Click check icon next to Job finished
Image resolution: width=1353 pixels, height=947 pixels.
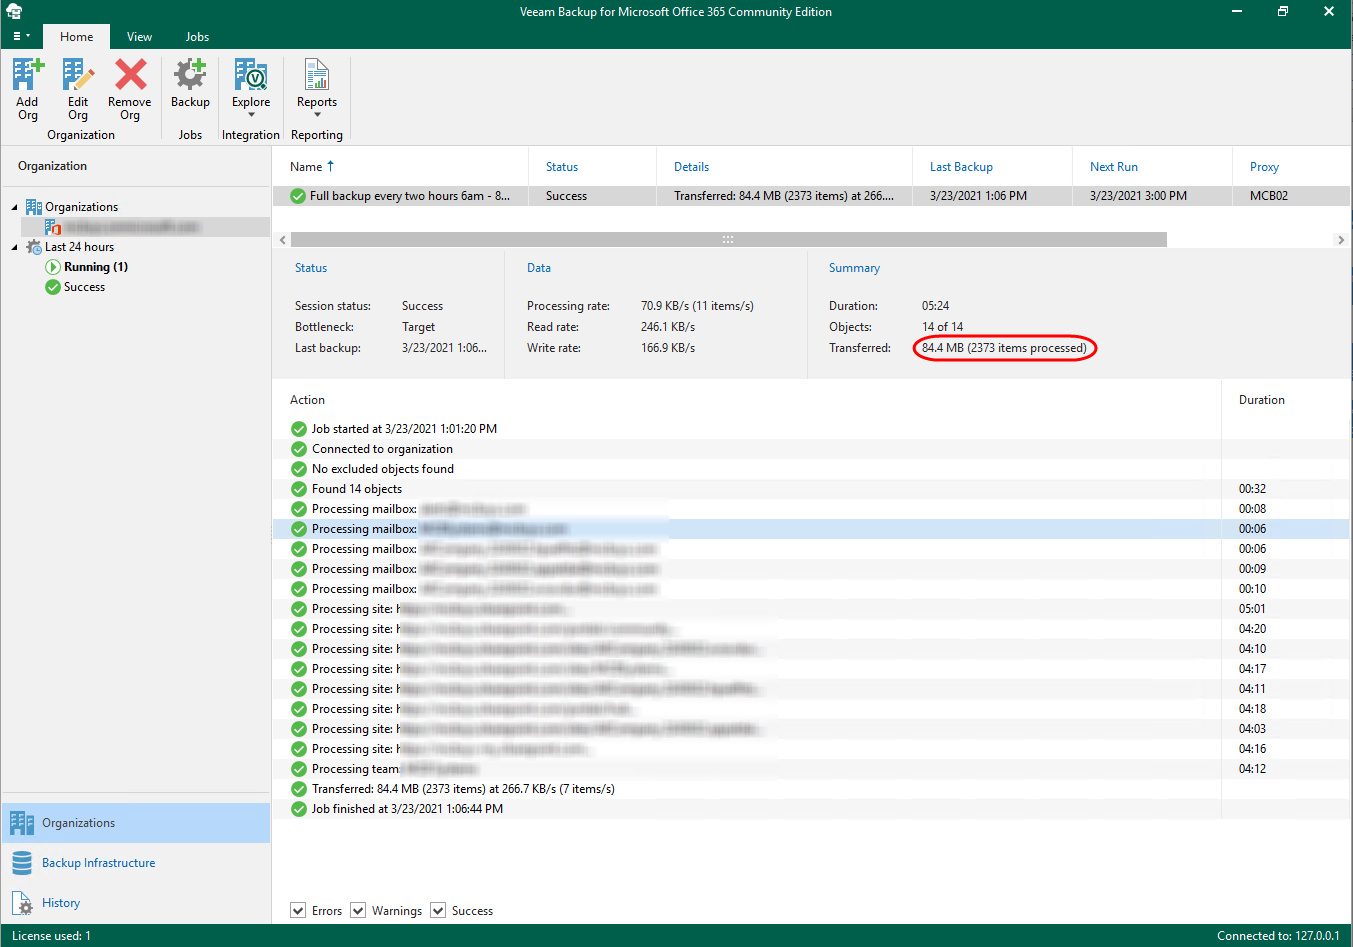pos(299,809)
